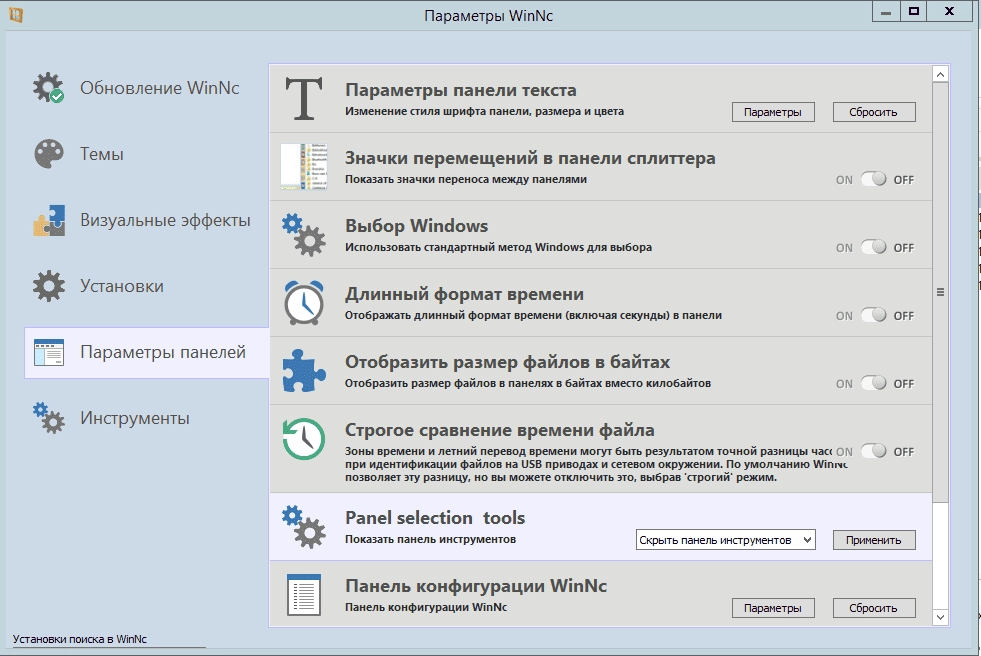Click the Строгое сравнение времени файла heading

coord(499,430)
